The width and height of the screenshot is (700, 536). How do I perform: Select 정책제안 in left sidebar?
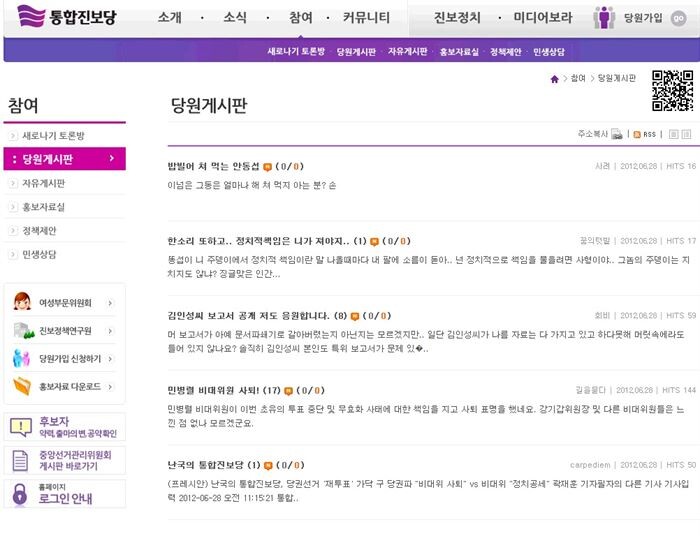[x=39, y=231]
